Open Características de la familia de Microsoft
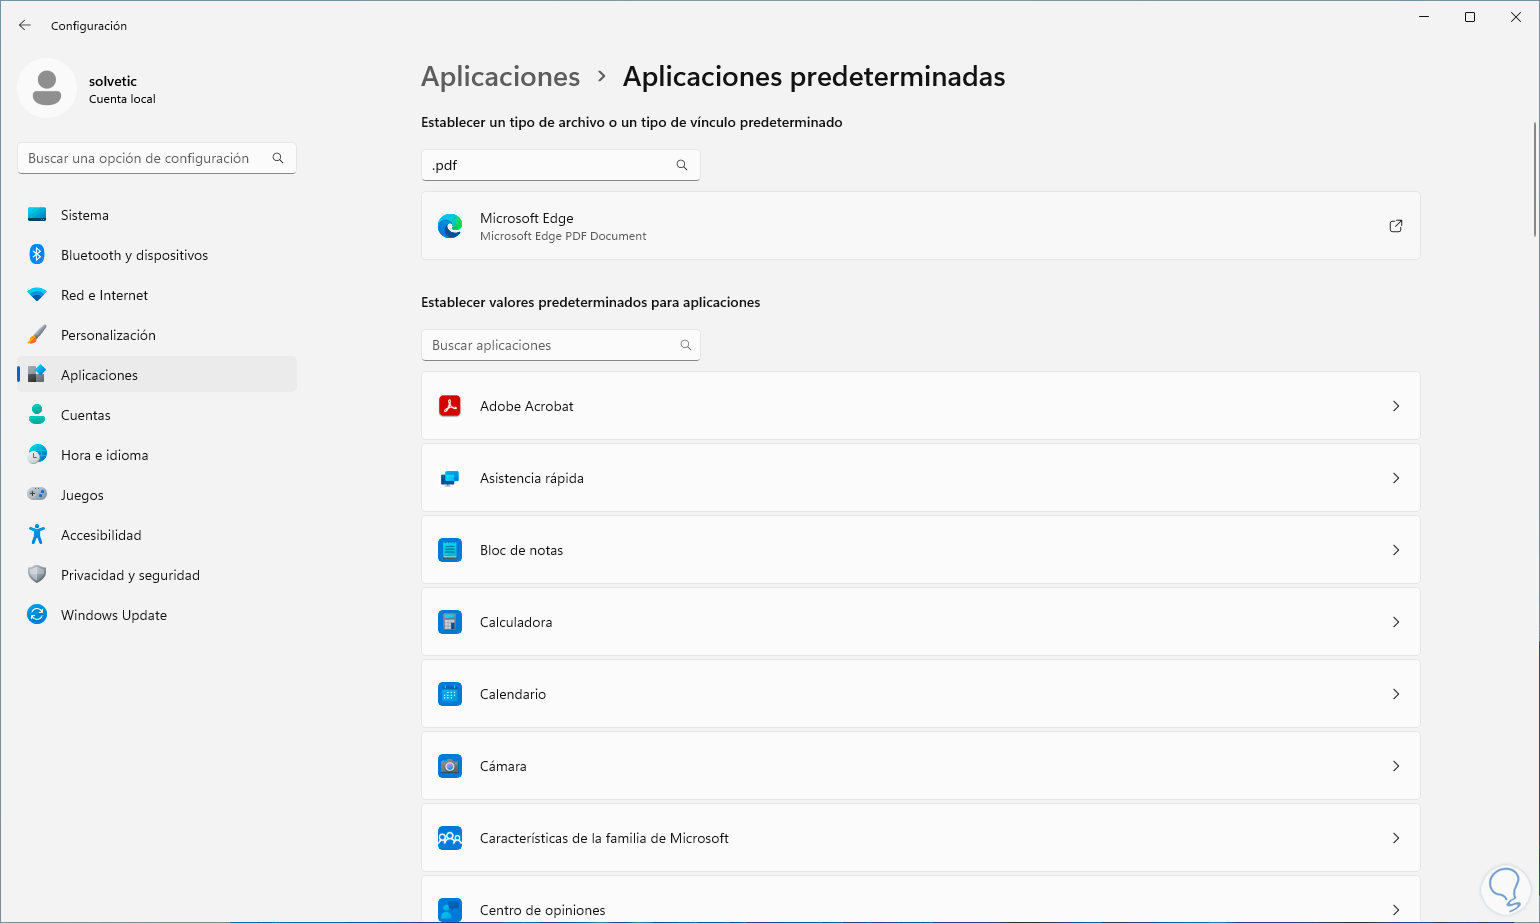The width and height of the screenshot is (1540, 923). (x=604, y=838)
